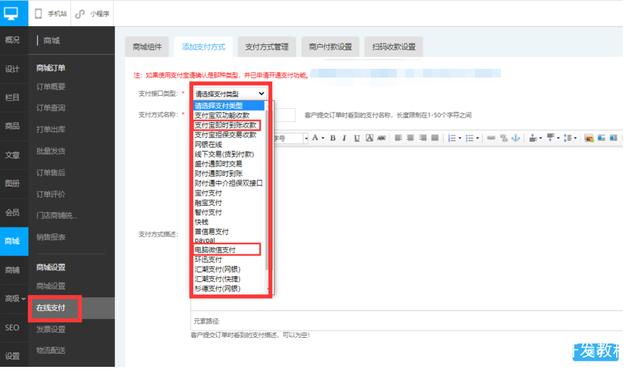Open the mobile version phone icon
640x369 pixels.
point(38,14)
